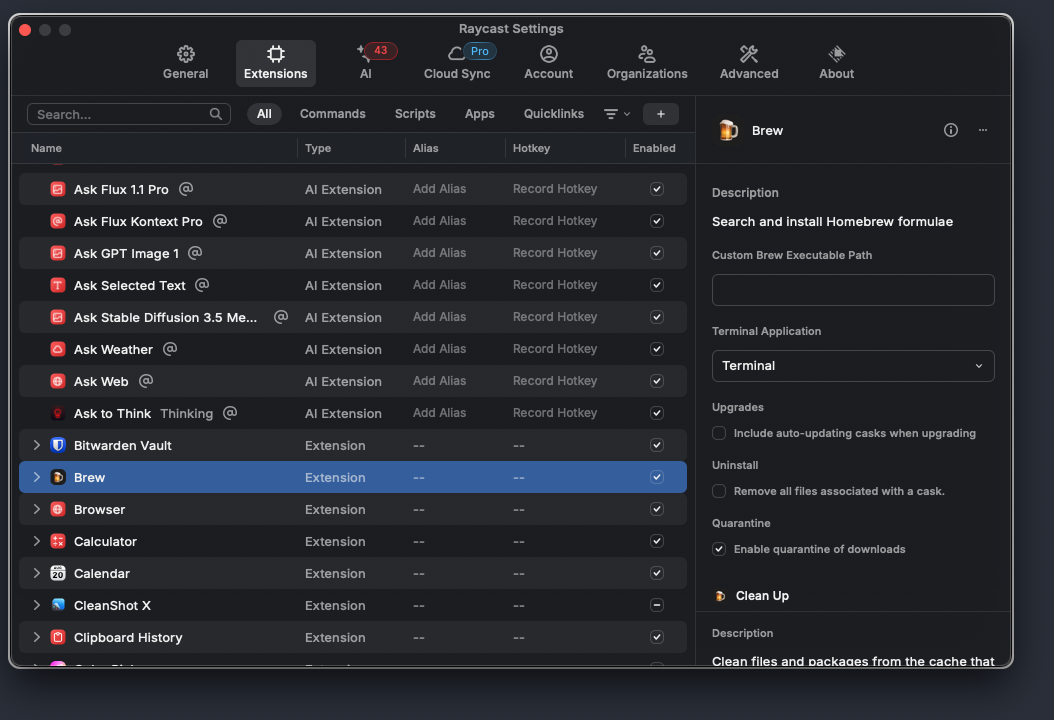Expand the Clipboard History extension row
The image size is (1054, 720).
coord(37,637)
